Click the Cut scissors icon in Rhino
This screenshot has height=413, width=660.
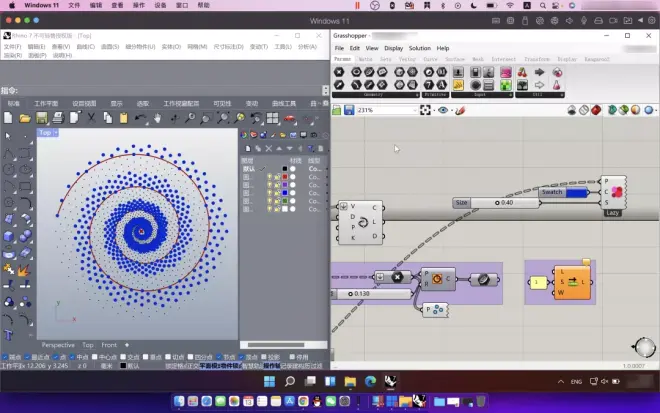click(x=91, y=118)
